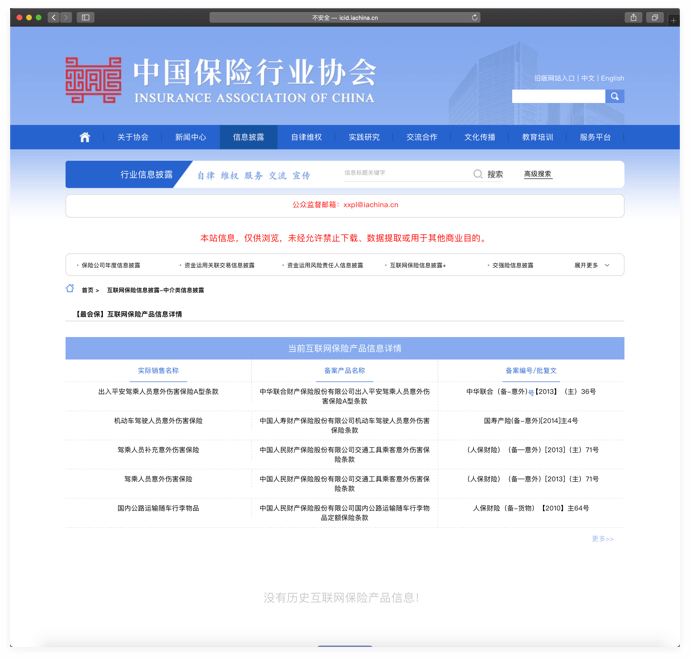Click 驾乘人员补充意外伤害保险 sales name cell
Viewport: 690px width, 659px height.
pyautogui.click(x=158, y=450)
